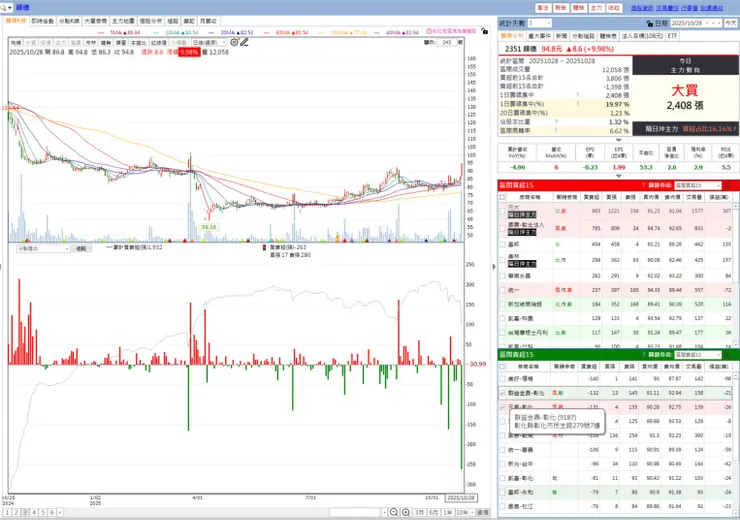Toggle select-all checkbox in 買超 table header
Image resolution: width=740 pixels, height=520 pixels.
pos(503,197)
